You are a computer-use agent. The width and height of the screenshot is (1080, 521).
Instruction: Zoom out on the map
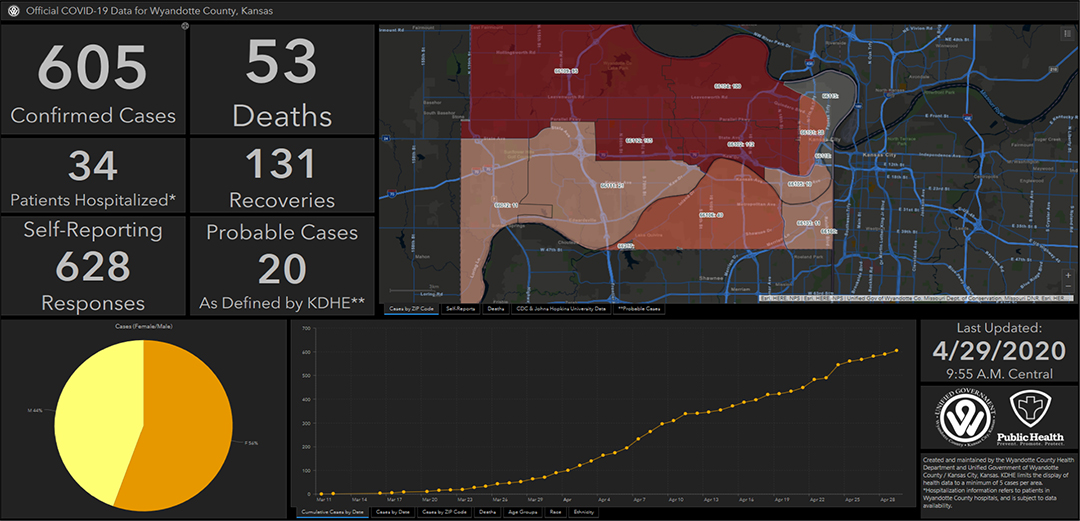(x=1068, y=287)
